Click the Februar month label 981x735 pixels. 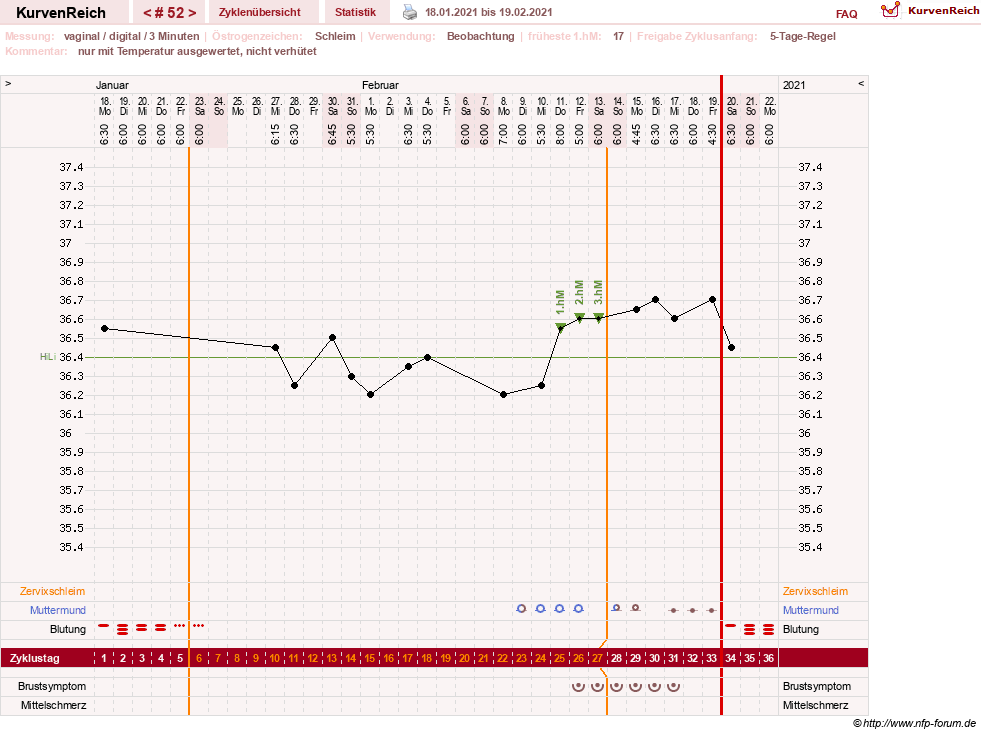click(380, 85)
